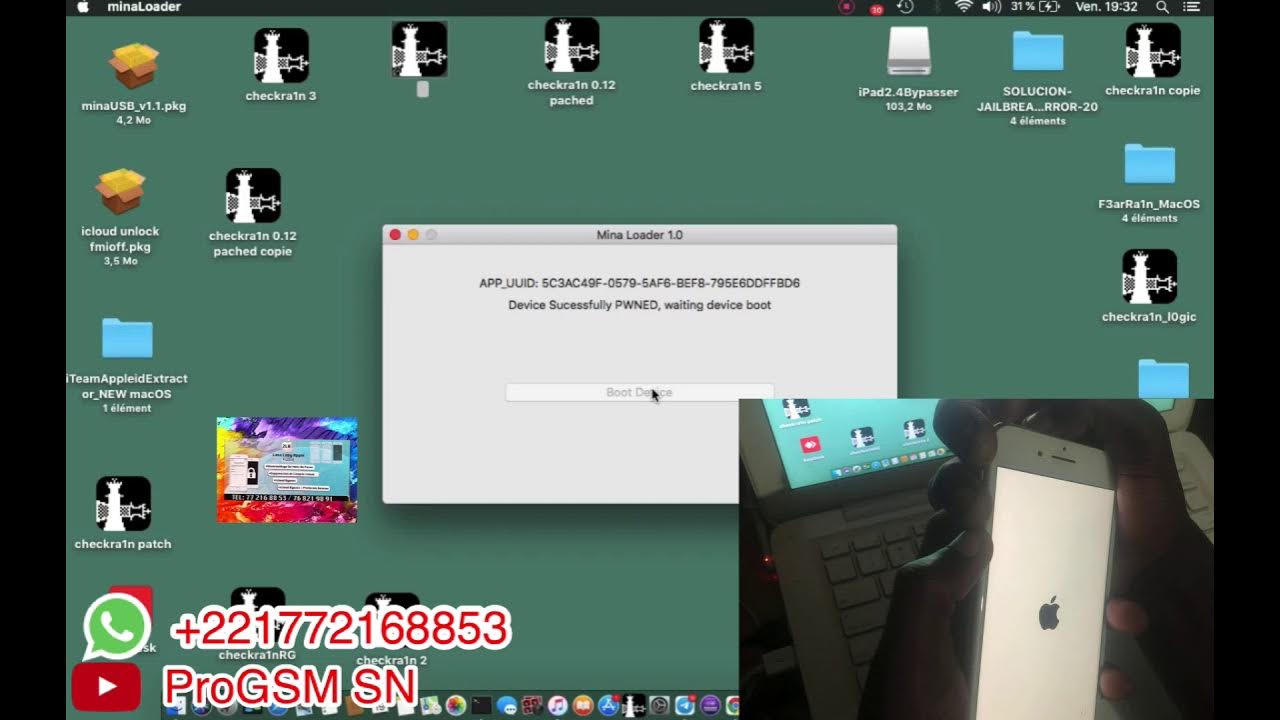The image size is (1280, 720).
Task: Click the '103,2 Mo' size under iPad2.4Bypasser
Action: point(908,106)
